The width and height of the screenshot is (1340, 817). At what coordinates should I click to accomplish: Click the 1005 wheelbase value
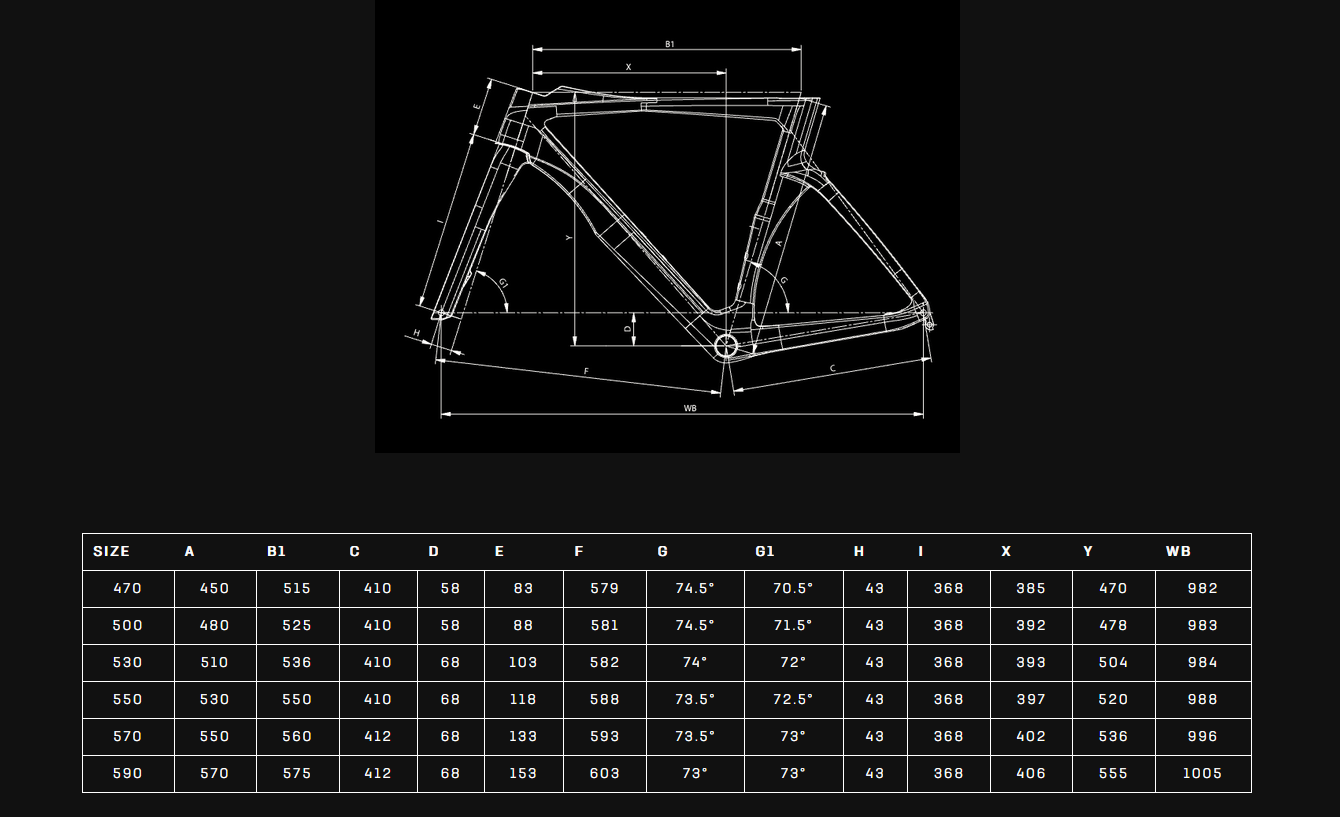[1203, 773]
